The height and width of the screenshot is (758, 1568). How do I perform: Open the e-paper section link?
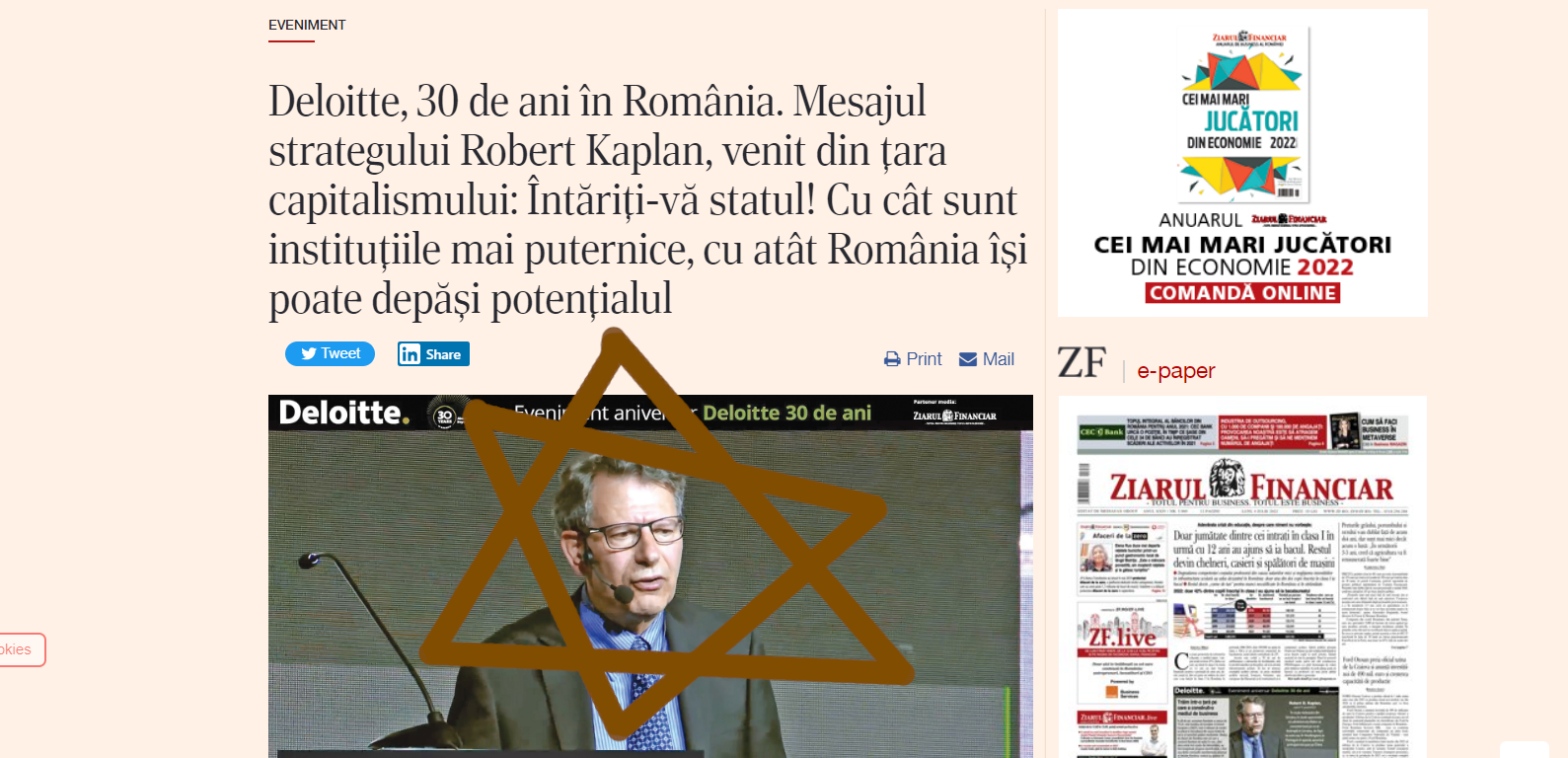(1176, 371)
